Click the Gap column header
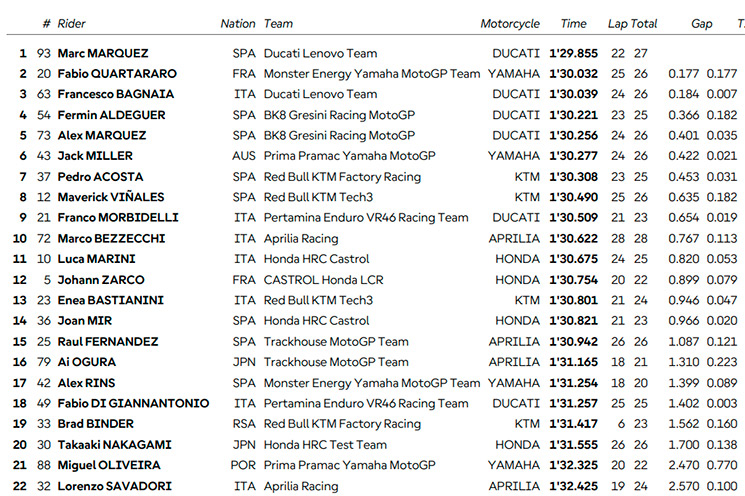This screenshot has width=745, height=496. coord(701,24)
